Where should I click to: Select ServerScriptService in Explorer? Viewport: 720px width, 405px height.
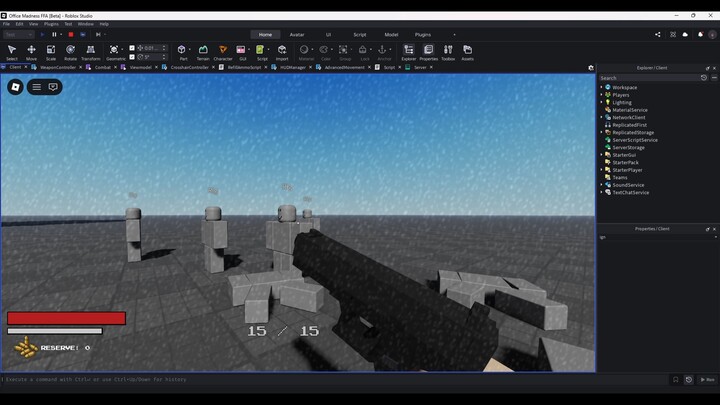pyautogui.click(x=635, y=140)
